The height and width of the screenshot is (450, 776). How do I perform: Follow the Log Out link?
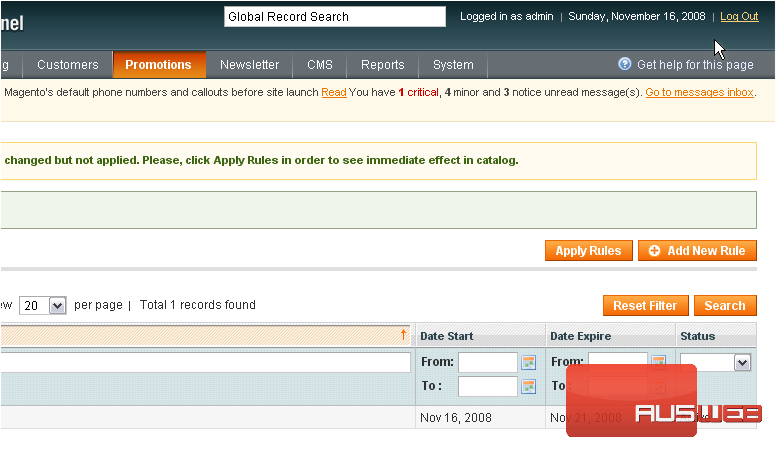click(739, 17)
